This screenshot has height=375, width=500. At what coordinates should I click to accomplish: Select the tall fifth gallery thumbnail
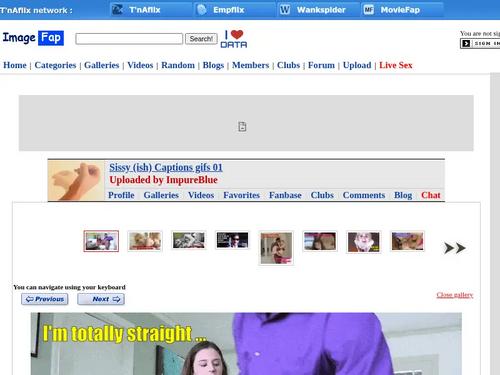tap(276, 248)
